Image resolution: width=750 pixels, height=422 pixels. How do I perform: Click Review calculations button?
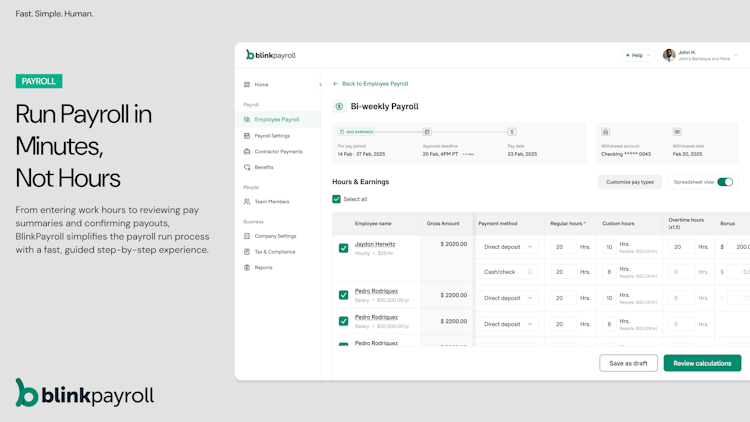coord(702,363)
